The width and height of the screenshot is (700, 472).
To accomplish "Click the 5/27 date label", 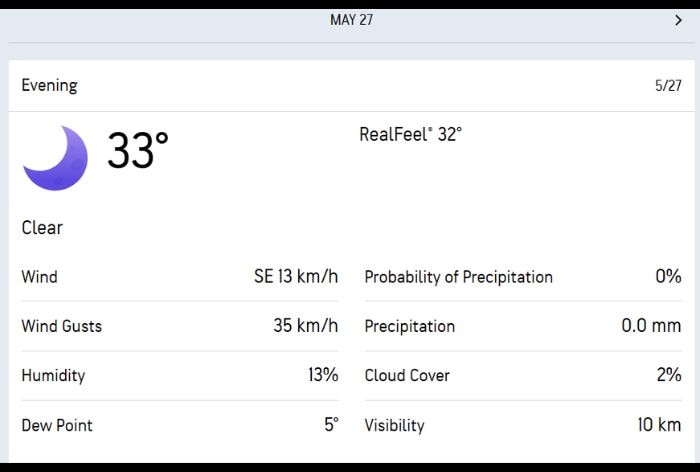I will pyautogui.click(x=668, y=85).
